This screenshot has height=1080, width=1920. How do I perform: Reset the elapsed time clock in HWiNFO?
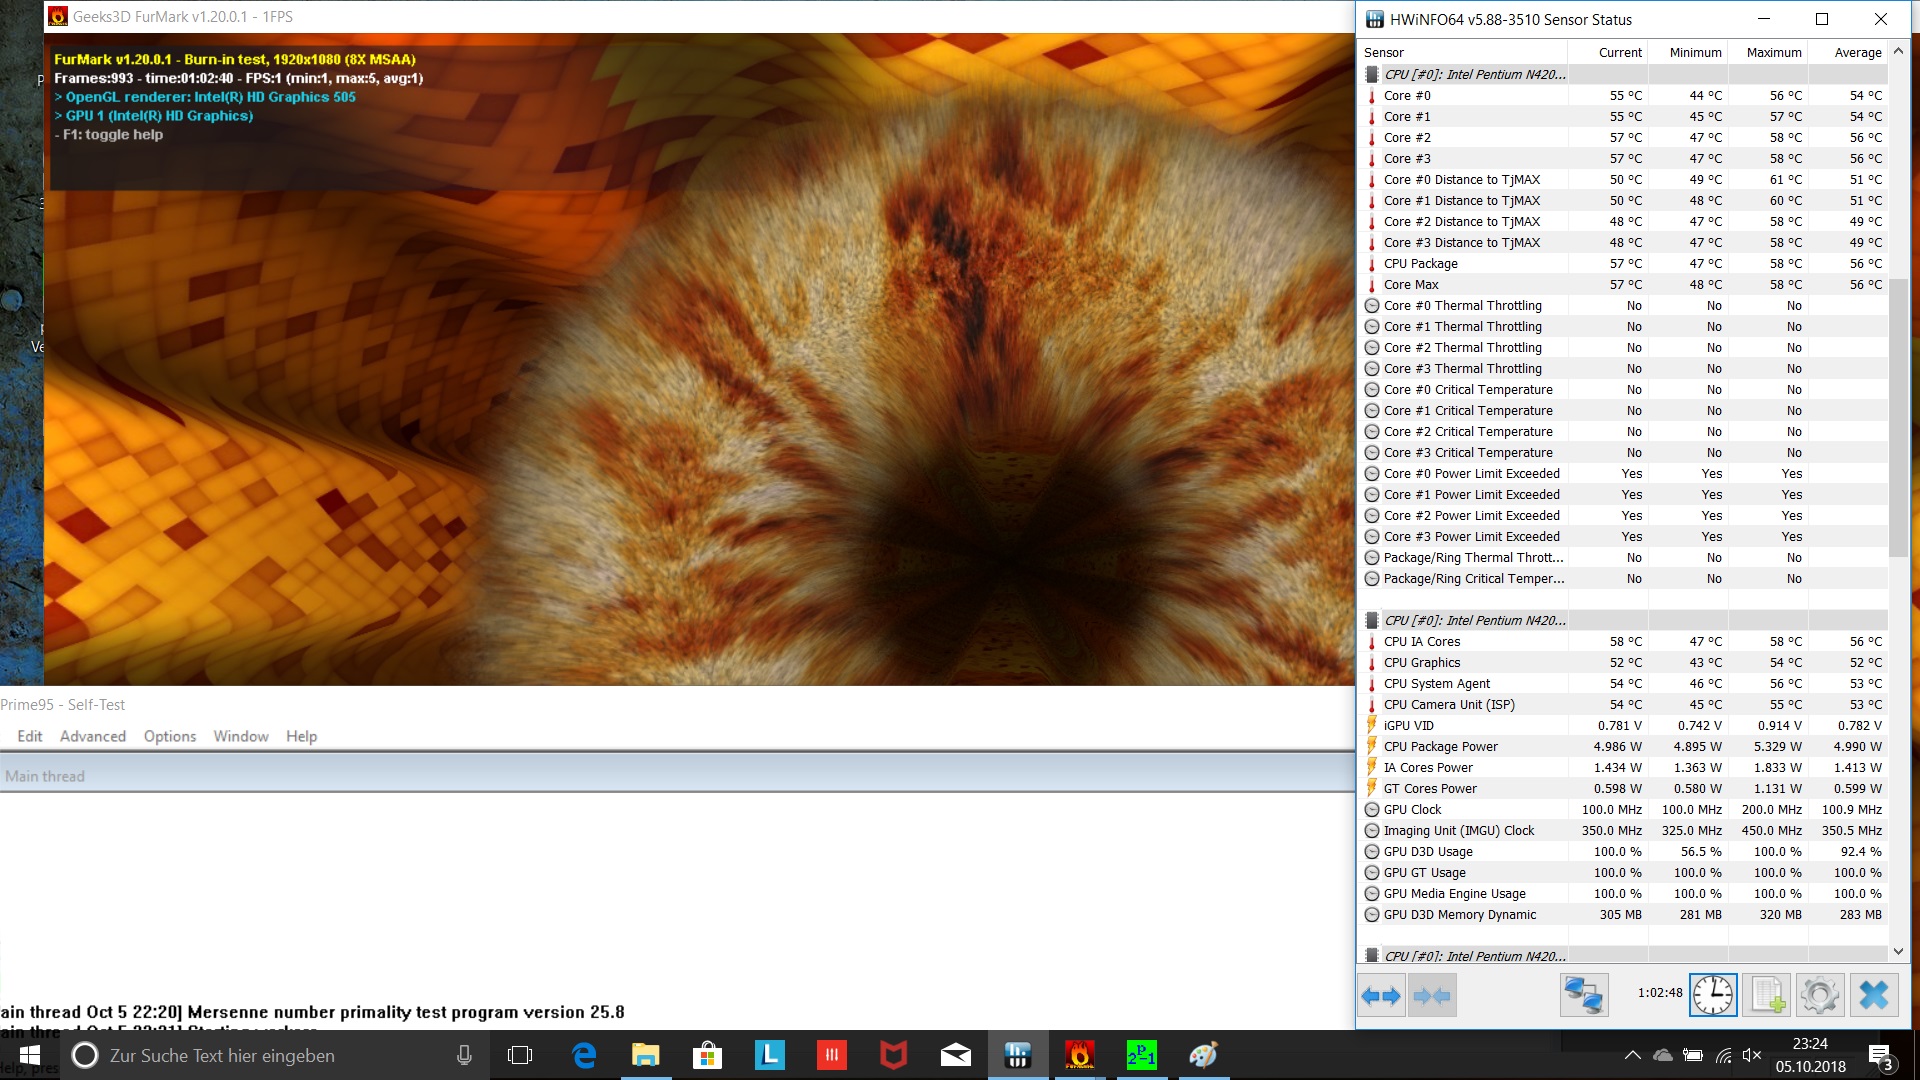(1713, 995)
